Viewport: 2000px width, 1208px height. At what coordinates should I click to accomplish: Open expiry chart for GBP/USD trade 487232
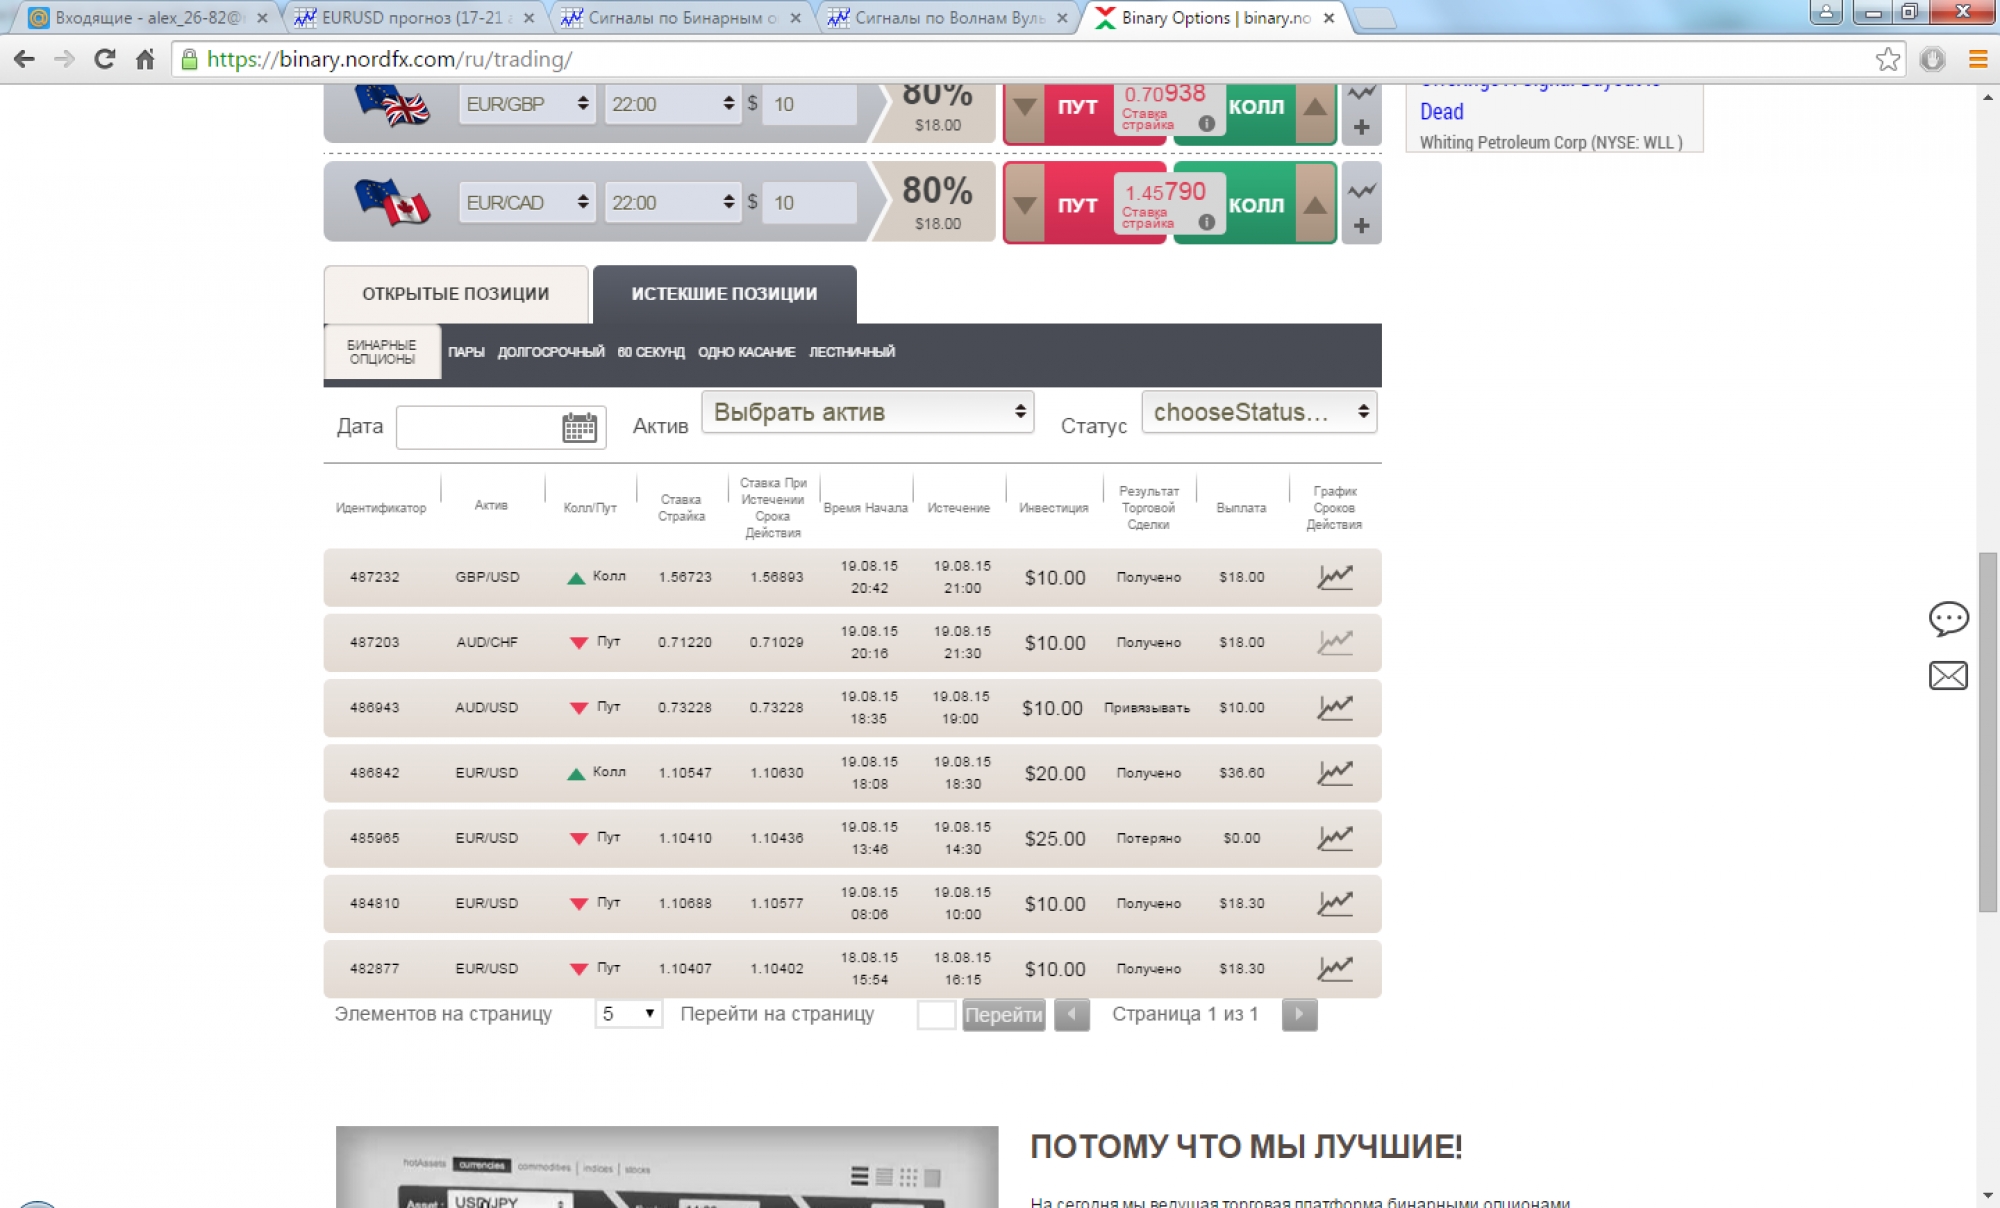pos(1334,577)
